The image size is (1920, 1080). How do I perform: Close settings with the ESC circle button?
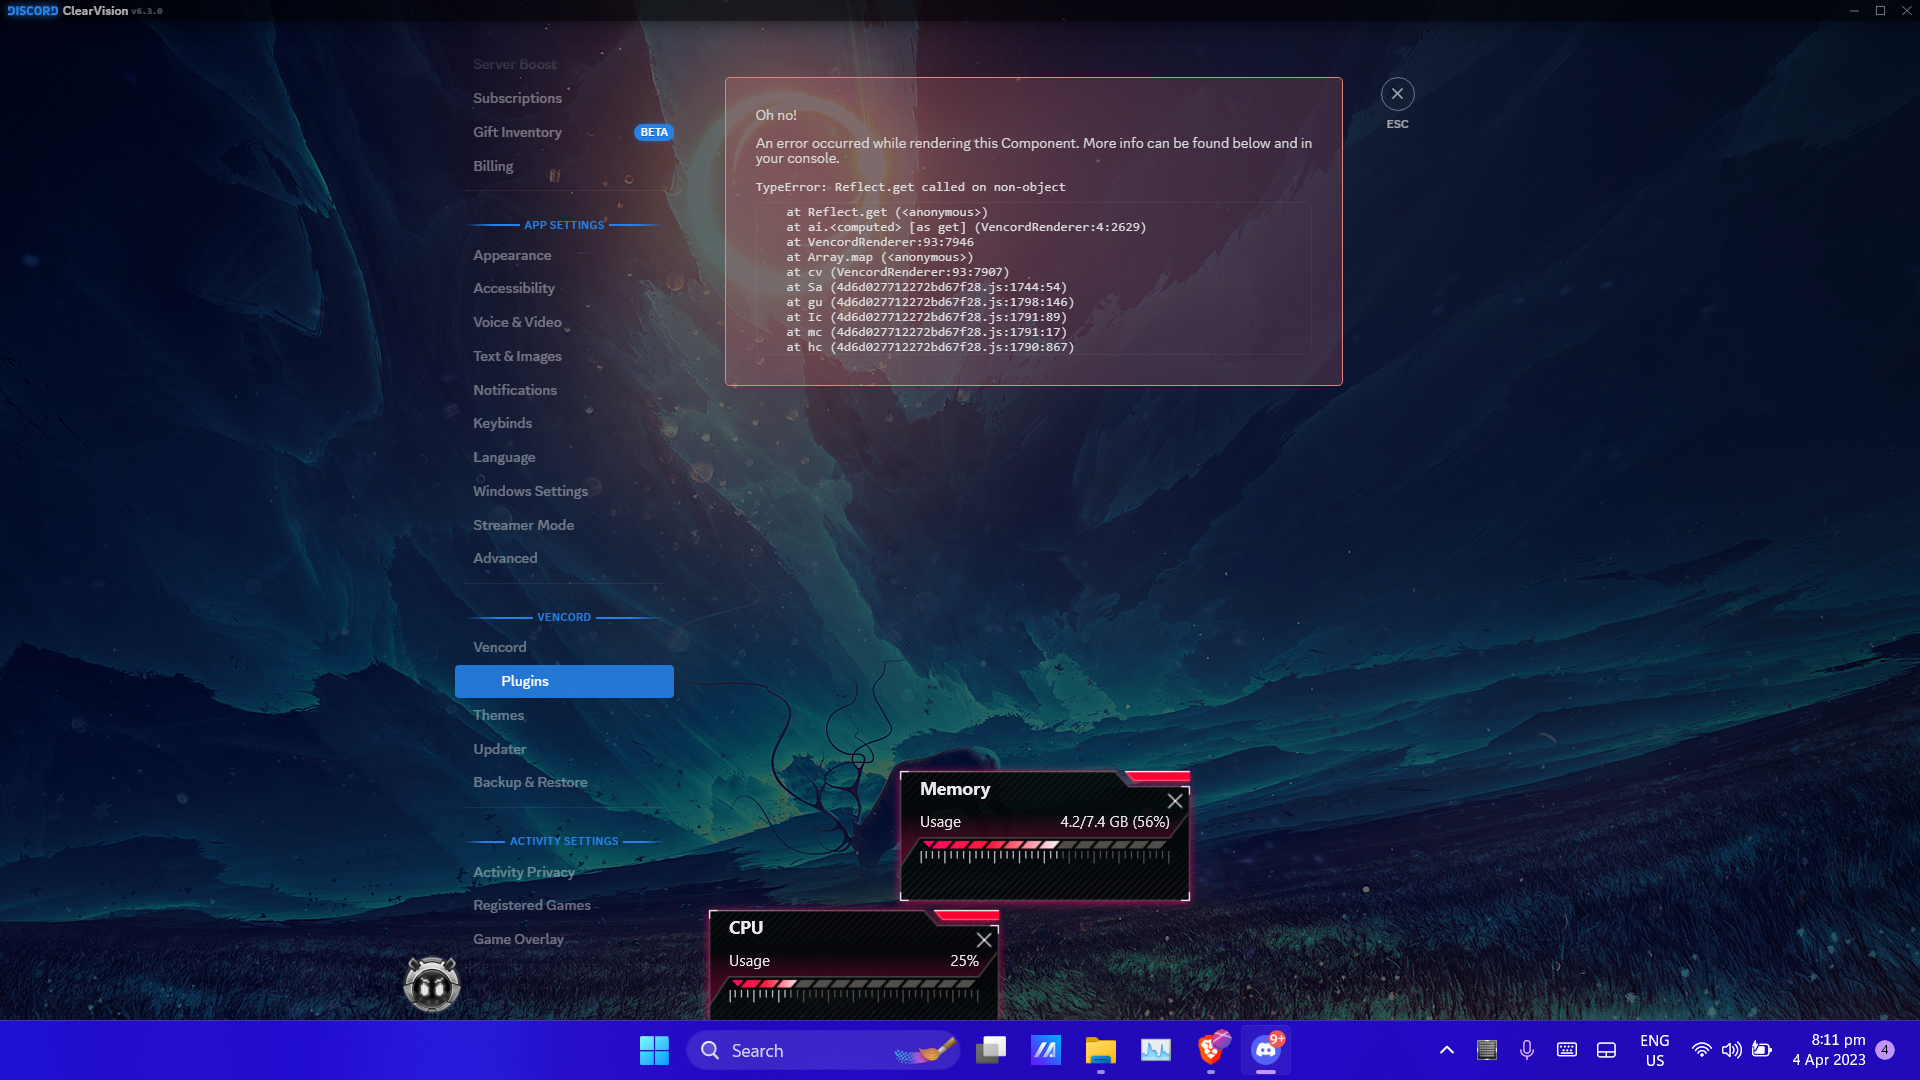(x=1397, y=94)
